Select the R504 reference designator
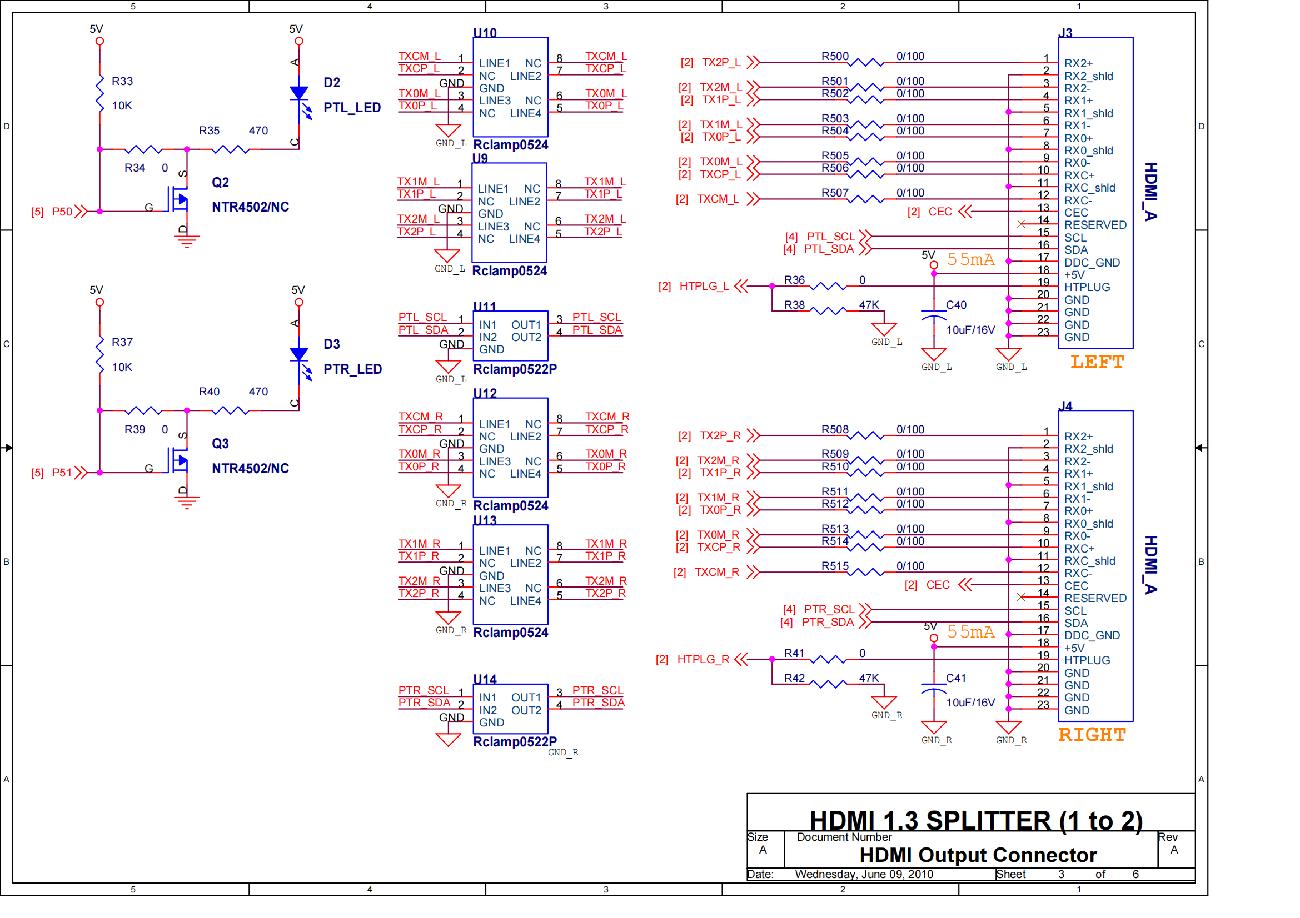Viewport: 1300px width, 918px height. 835,131
